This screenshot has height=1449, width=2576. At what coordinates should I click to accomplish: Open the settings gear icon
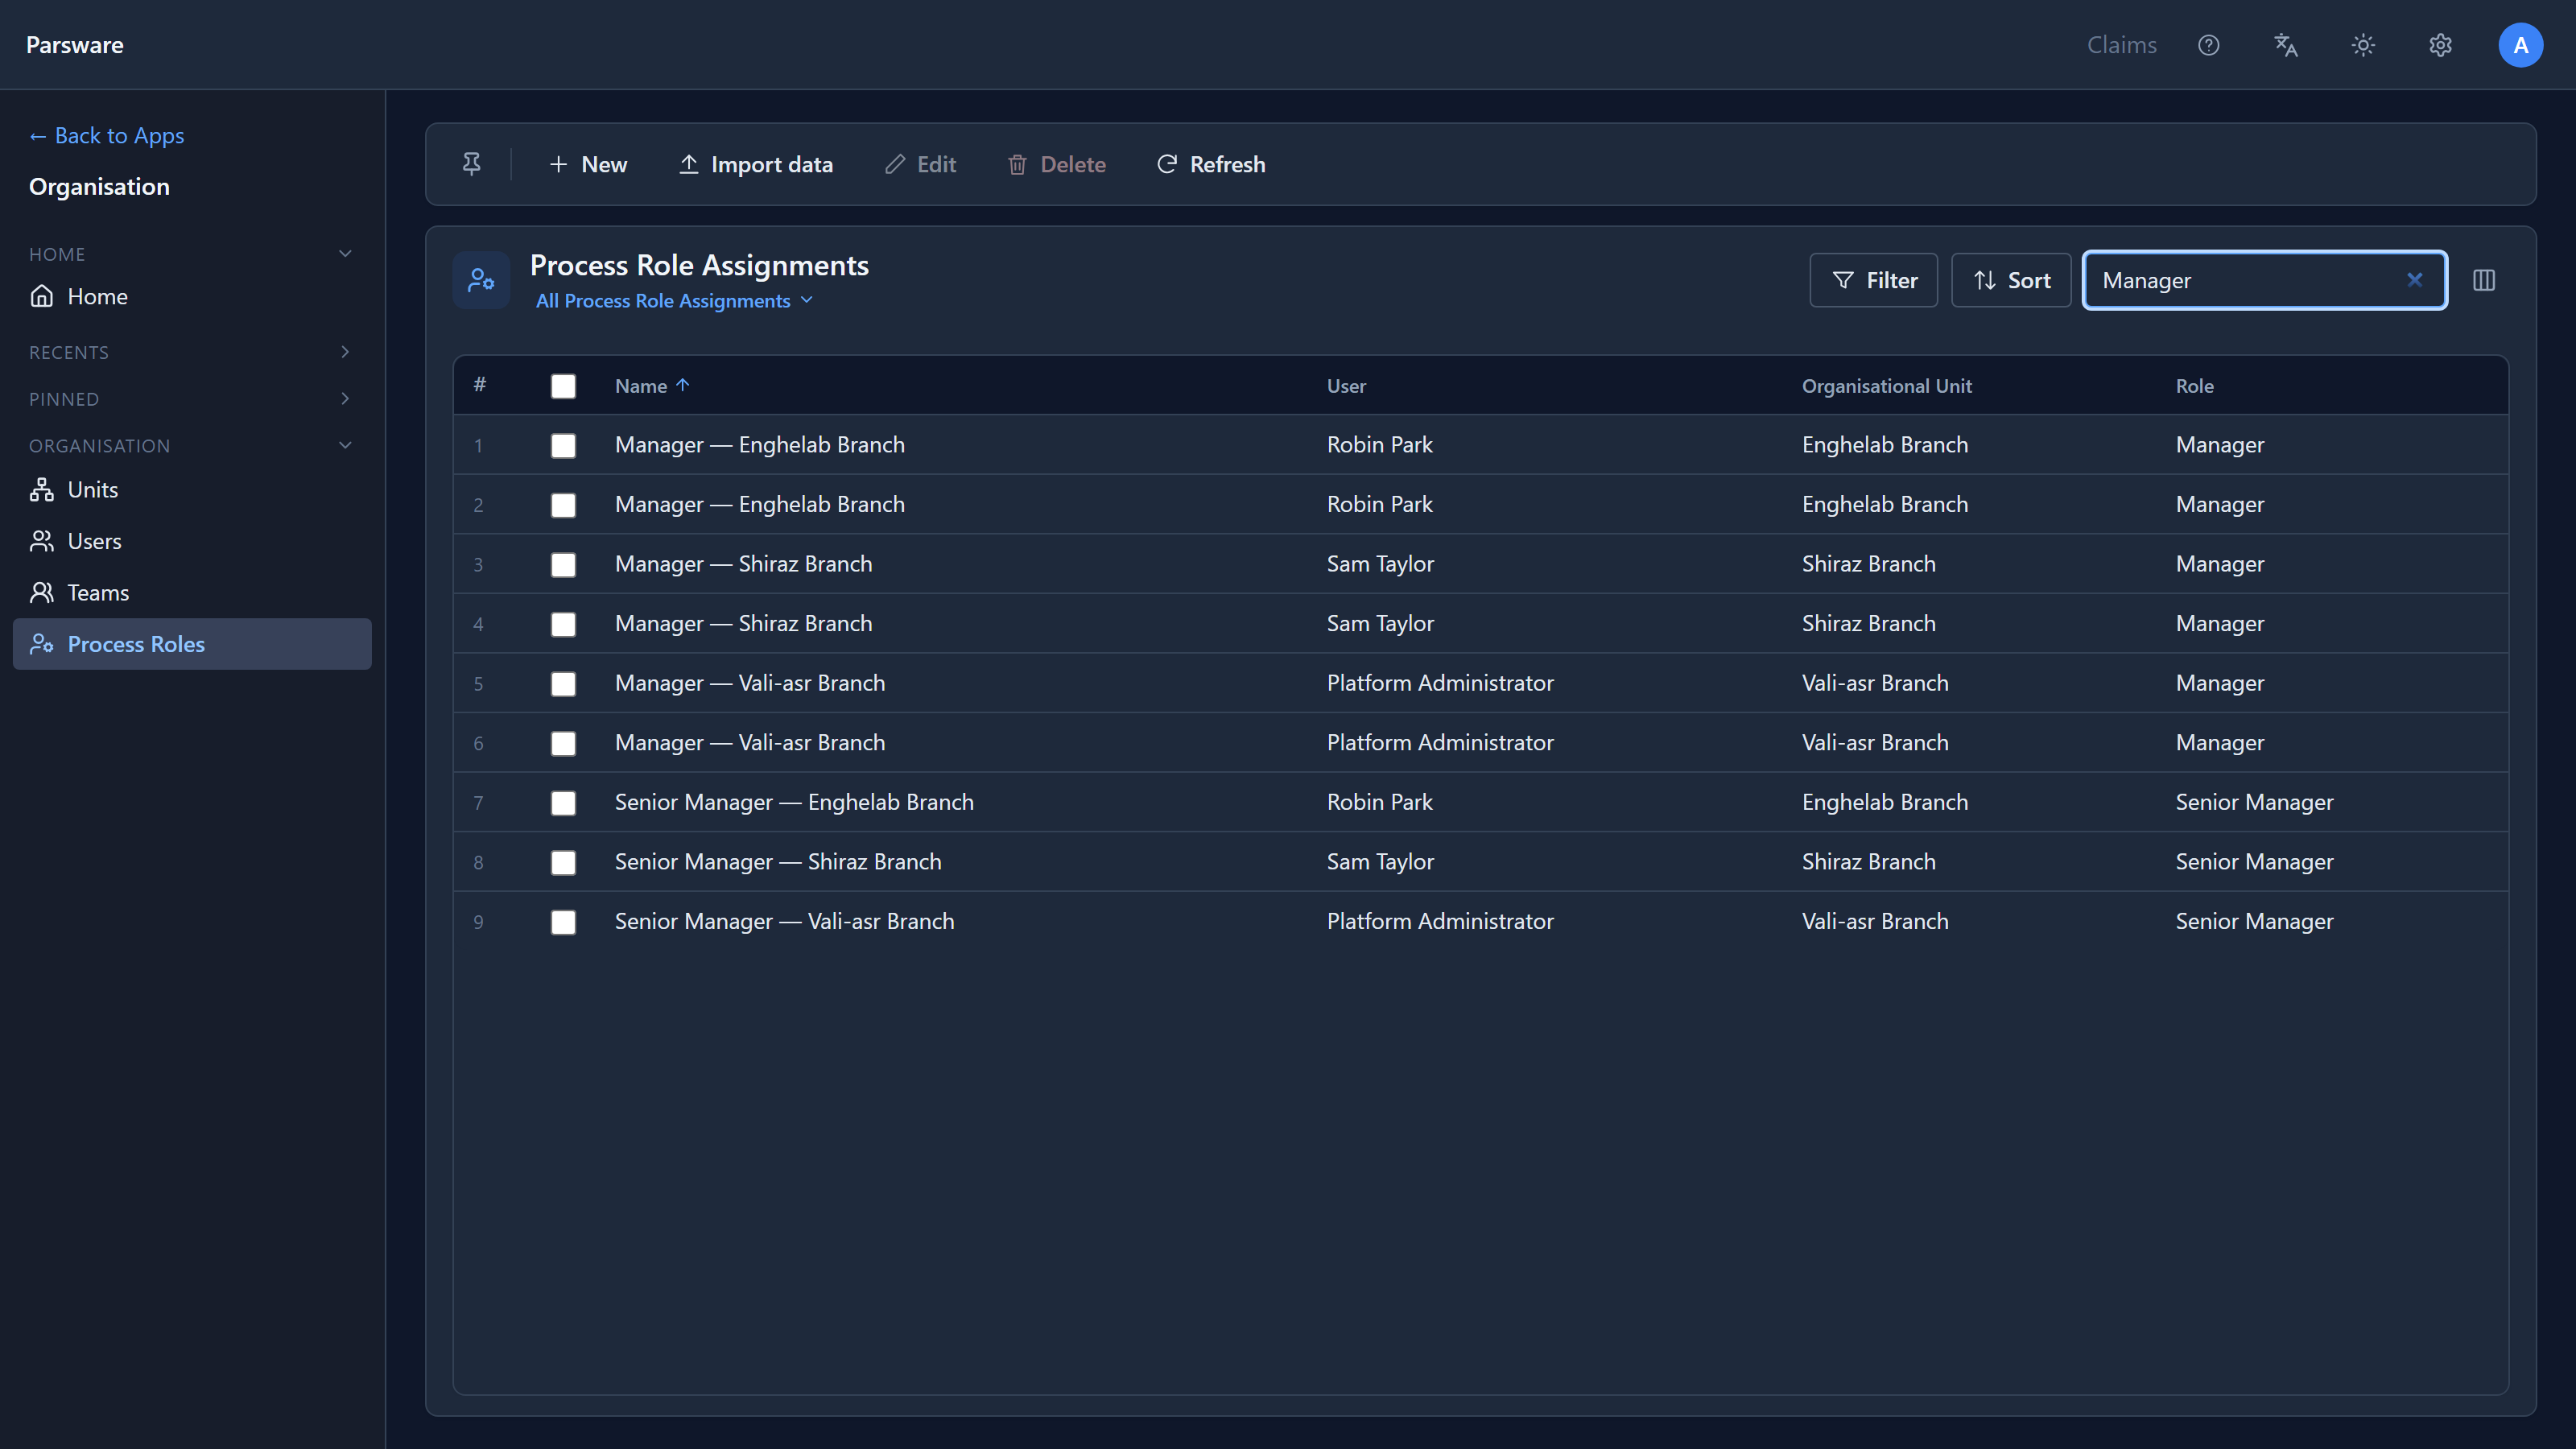pos(2440,45)
